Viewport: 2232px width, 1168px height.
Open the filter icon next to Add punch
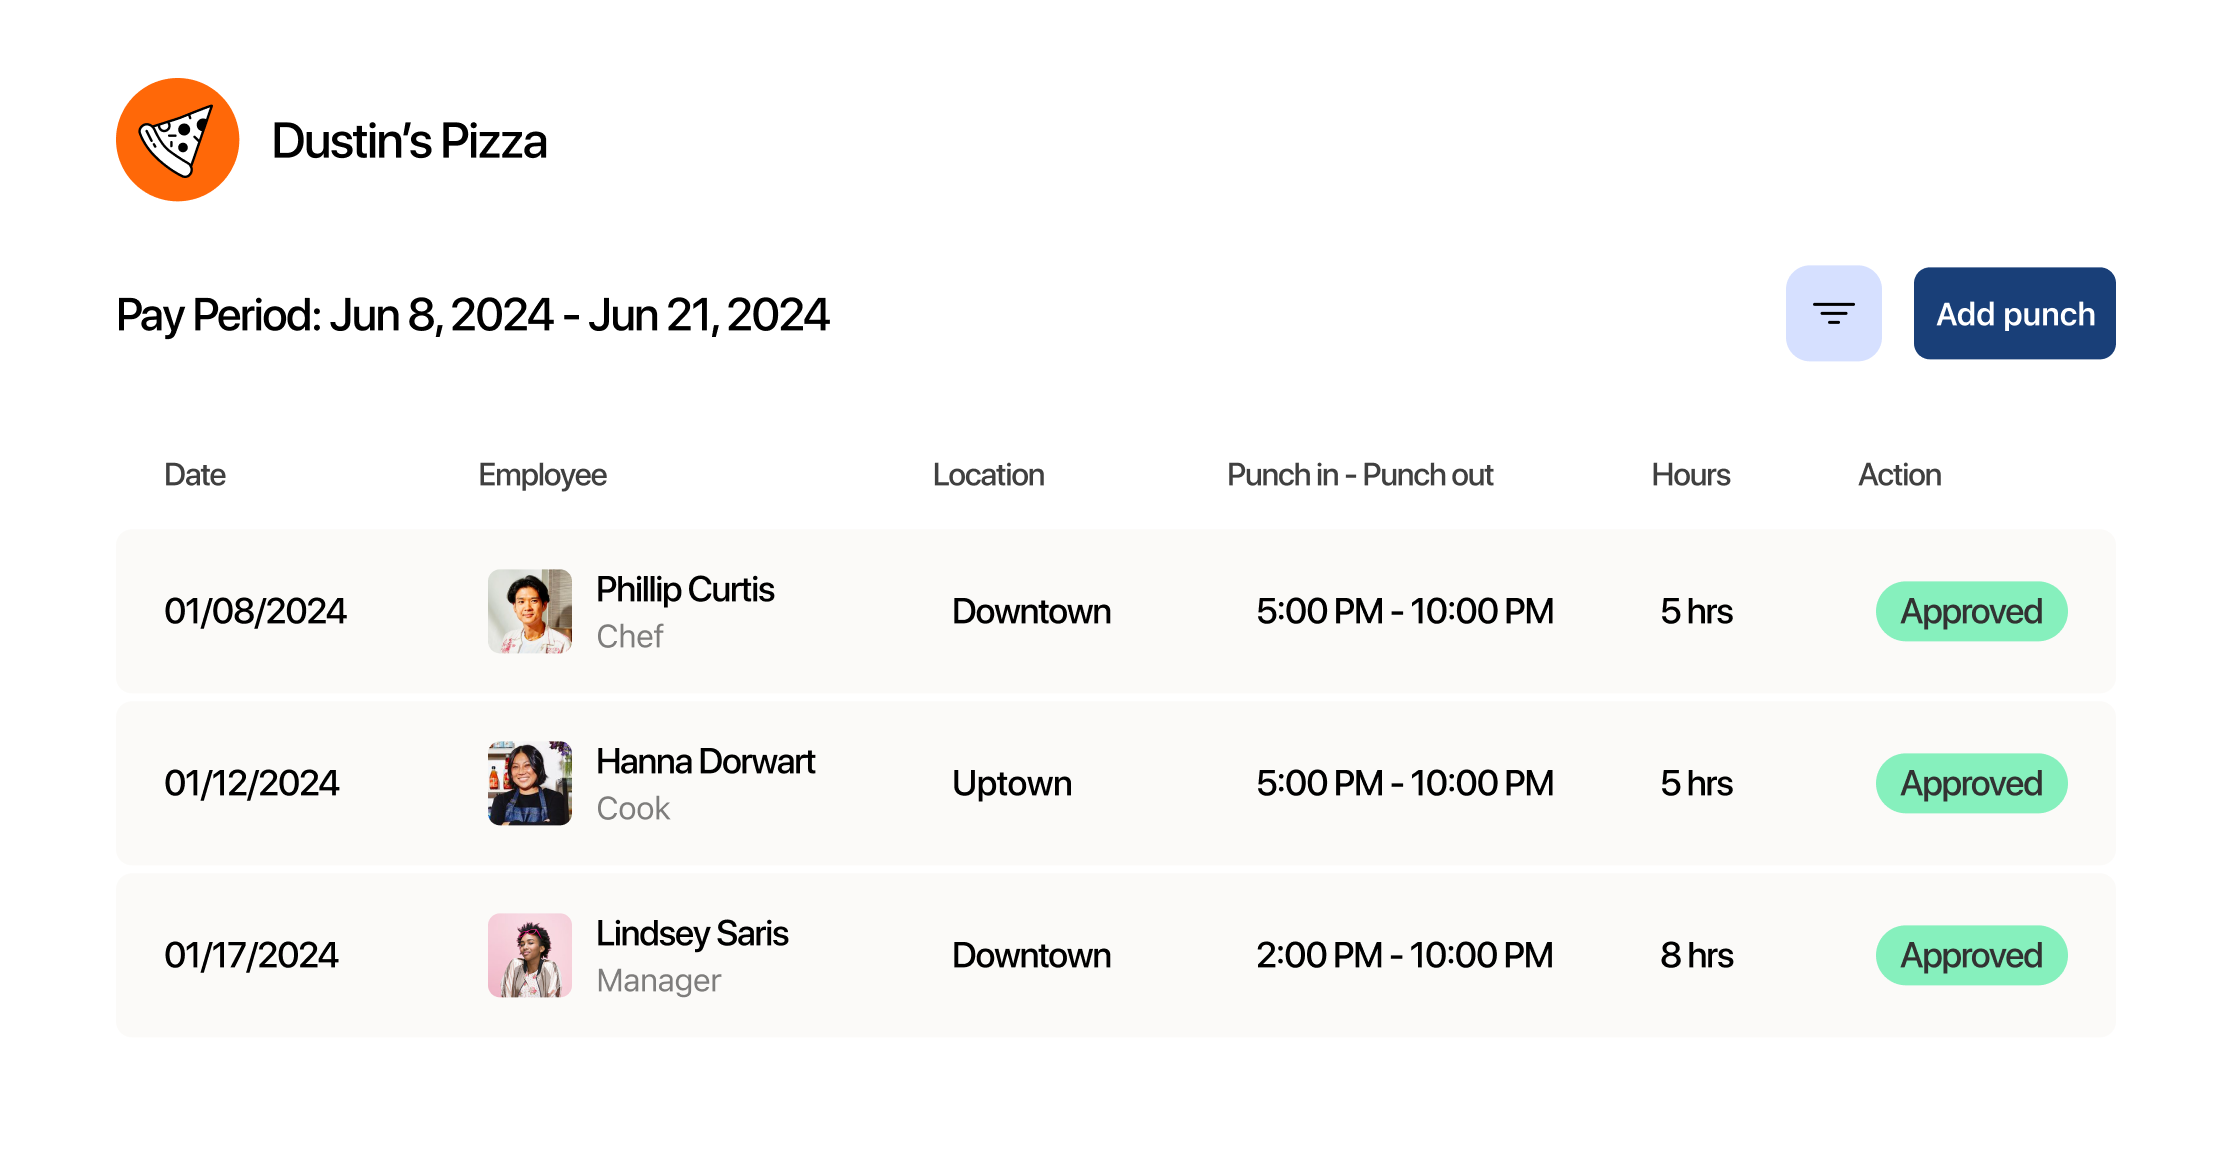pos(1833,313)
